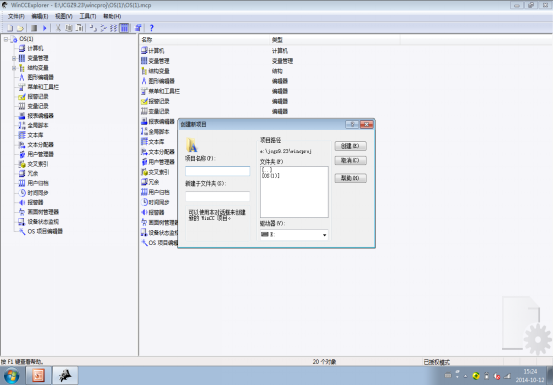
Task: Select 文本库 in the navigation tree
Action: pos(35,135)
